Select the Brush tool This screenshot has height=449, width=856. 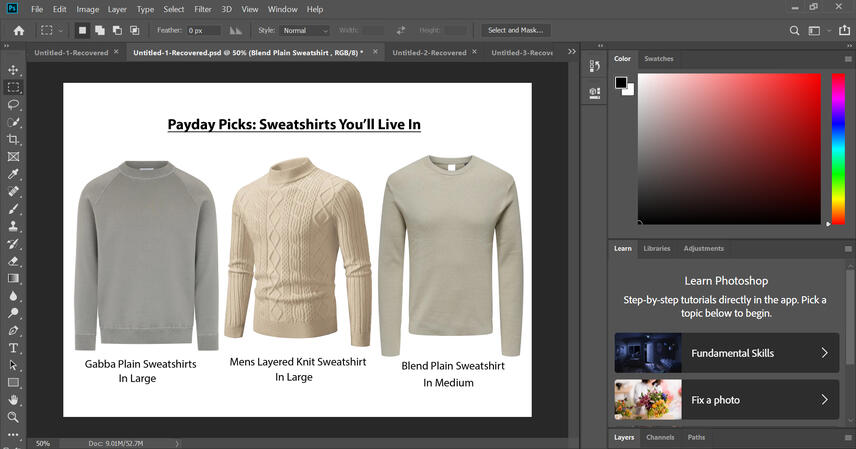(x=13, y=209)
